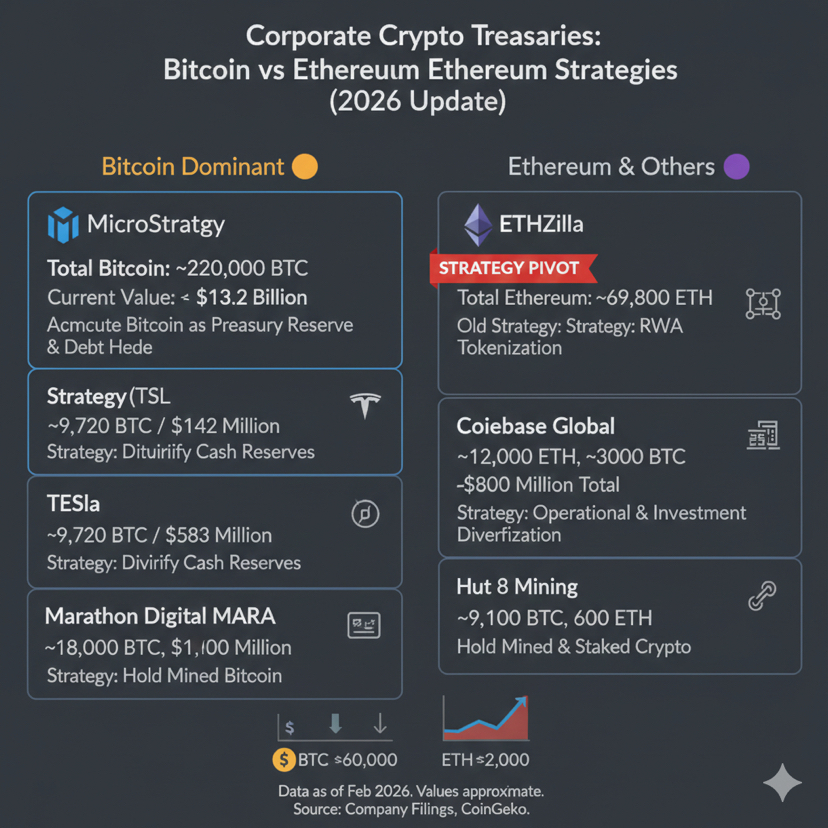
Task: Open the ETH price trend chart graphic
Action: (485, 720)
